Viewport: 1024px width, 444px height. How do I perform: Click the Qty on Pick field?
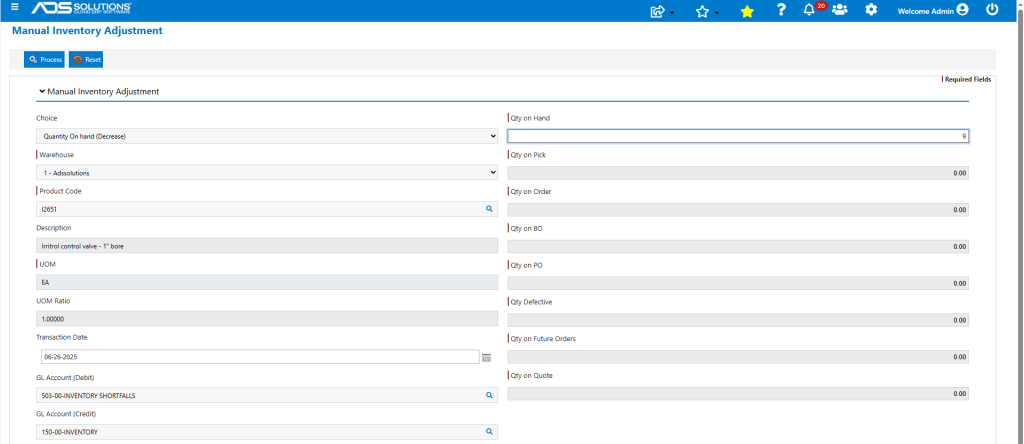point(738,173)
